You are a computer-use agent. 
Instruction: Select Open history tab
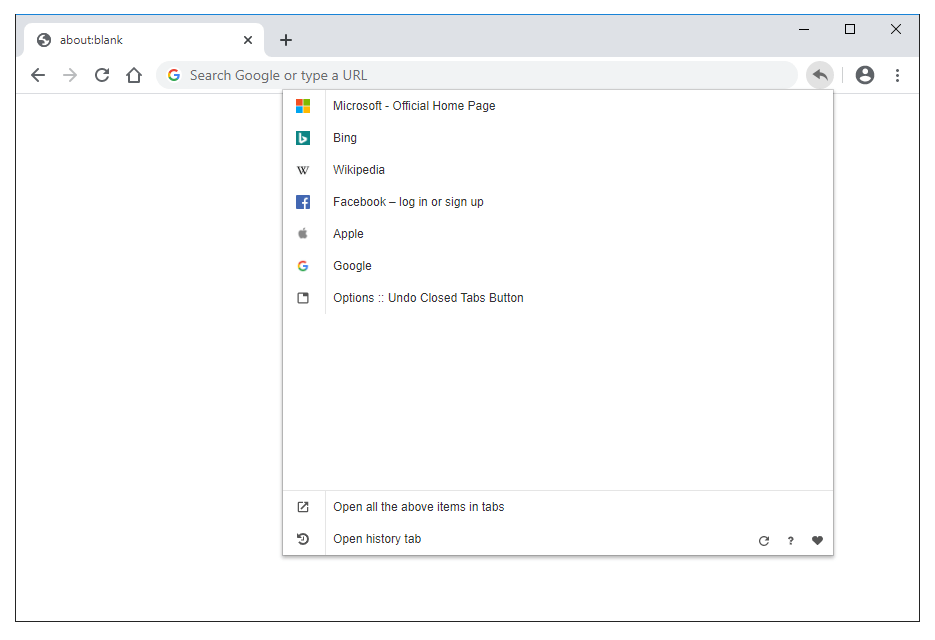pos(377,539)
